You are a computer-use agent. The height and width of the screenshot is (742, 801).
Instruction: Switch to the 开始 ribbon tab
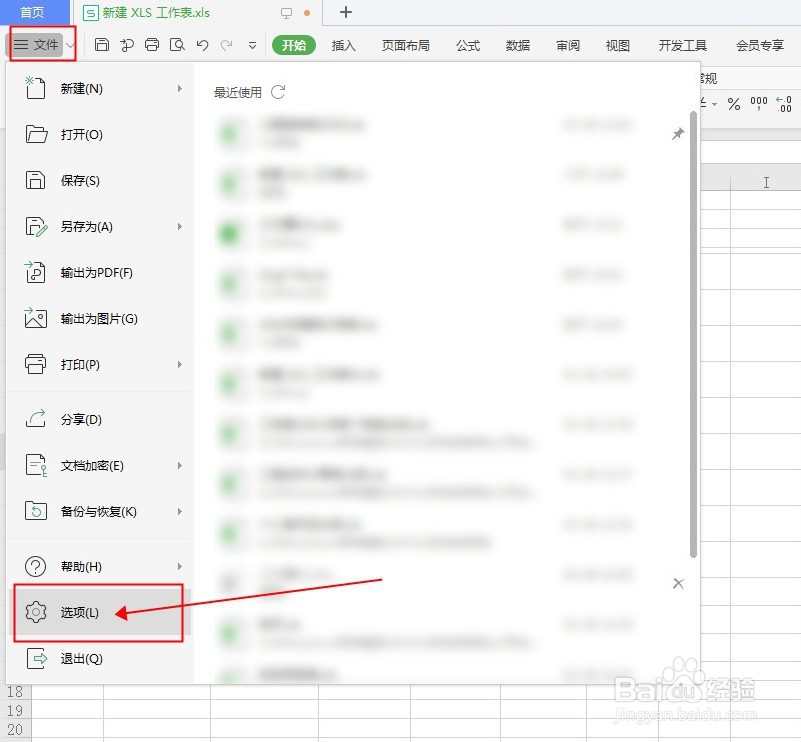[x=294, y=45]
